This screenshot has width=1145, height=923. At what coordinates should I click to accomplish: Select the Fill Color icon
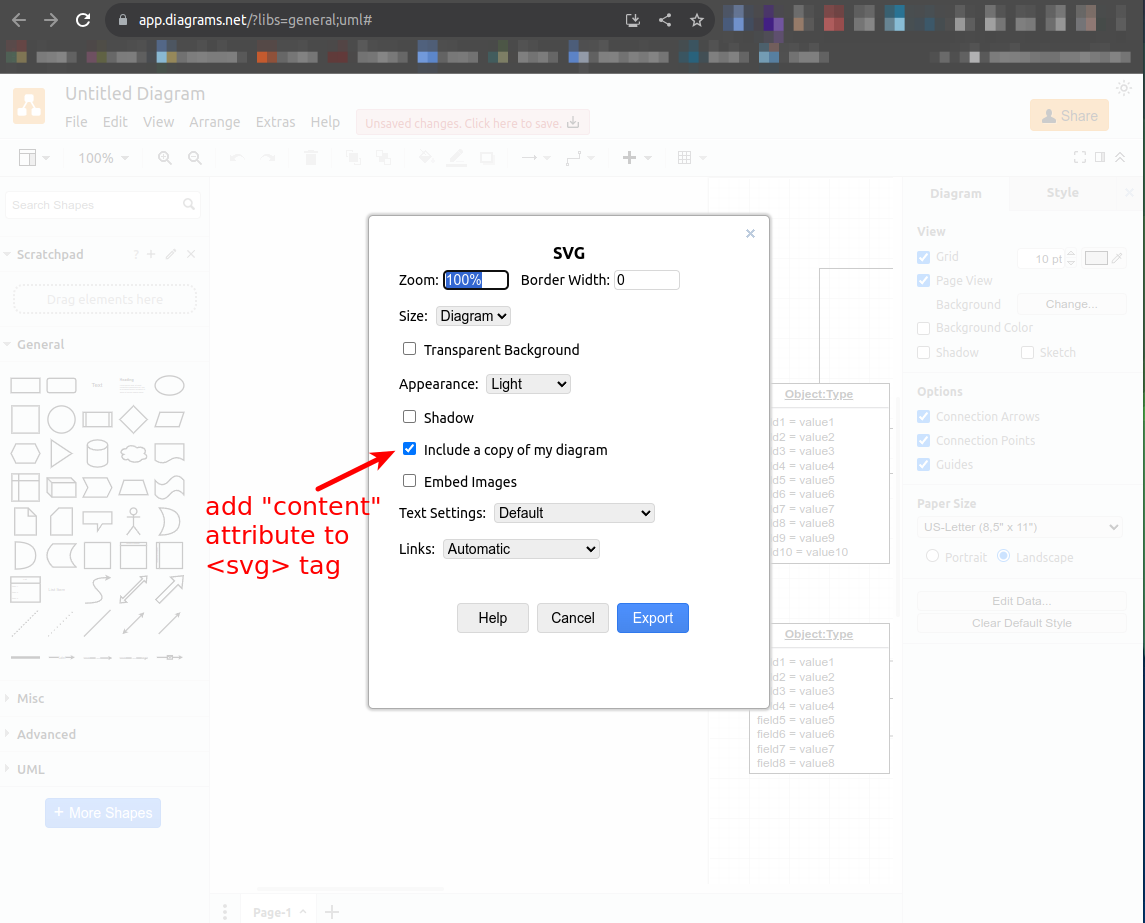coord(424,157)
